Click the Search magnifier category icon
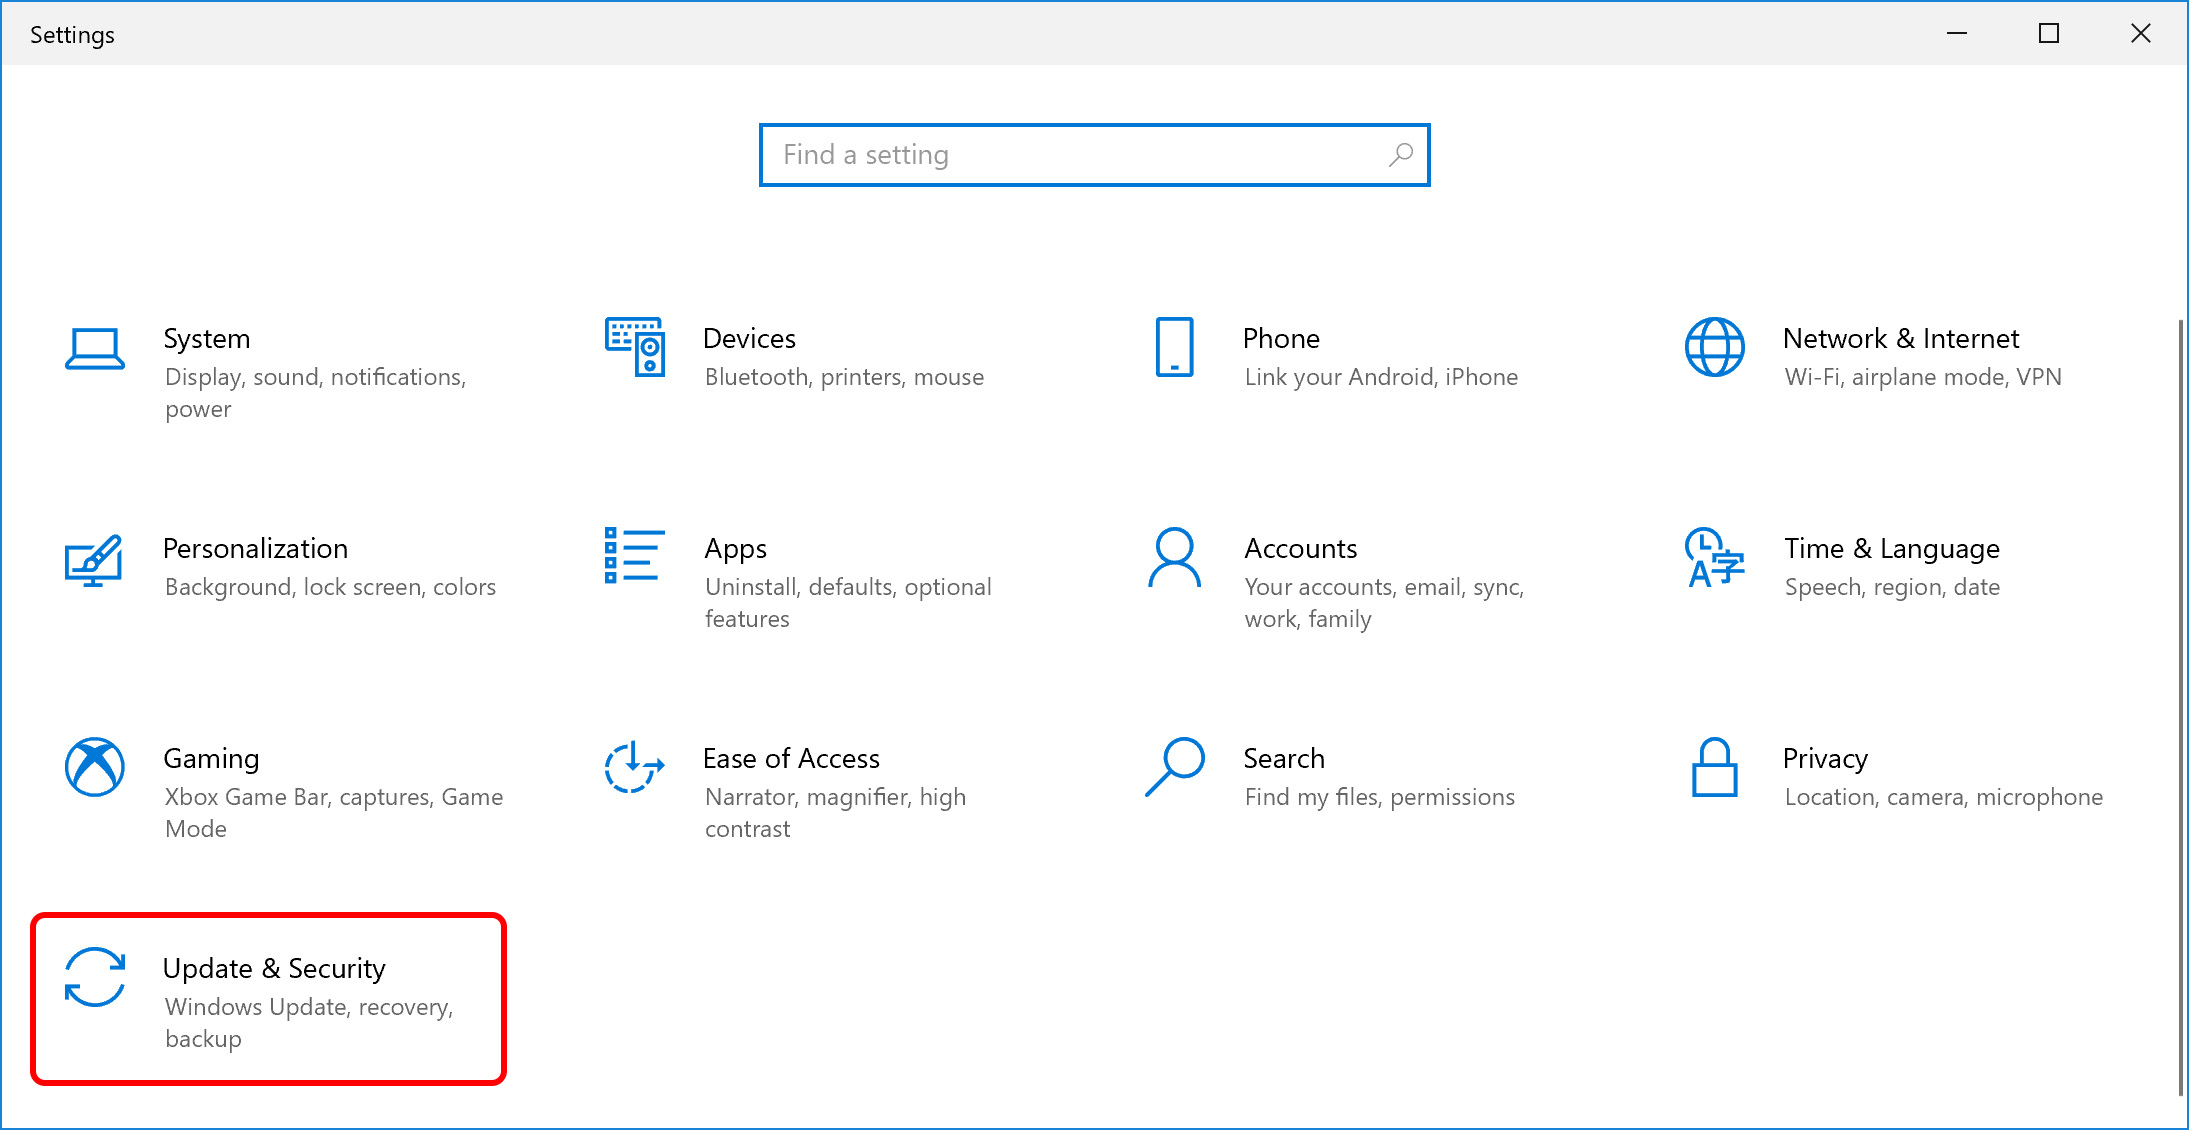2189x1130 pixels. pyautogui.click(x=1175, y=767)
